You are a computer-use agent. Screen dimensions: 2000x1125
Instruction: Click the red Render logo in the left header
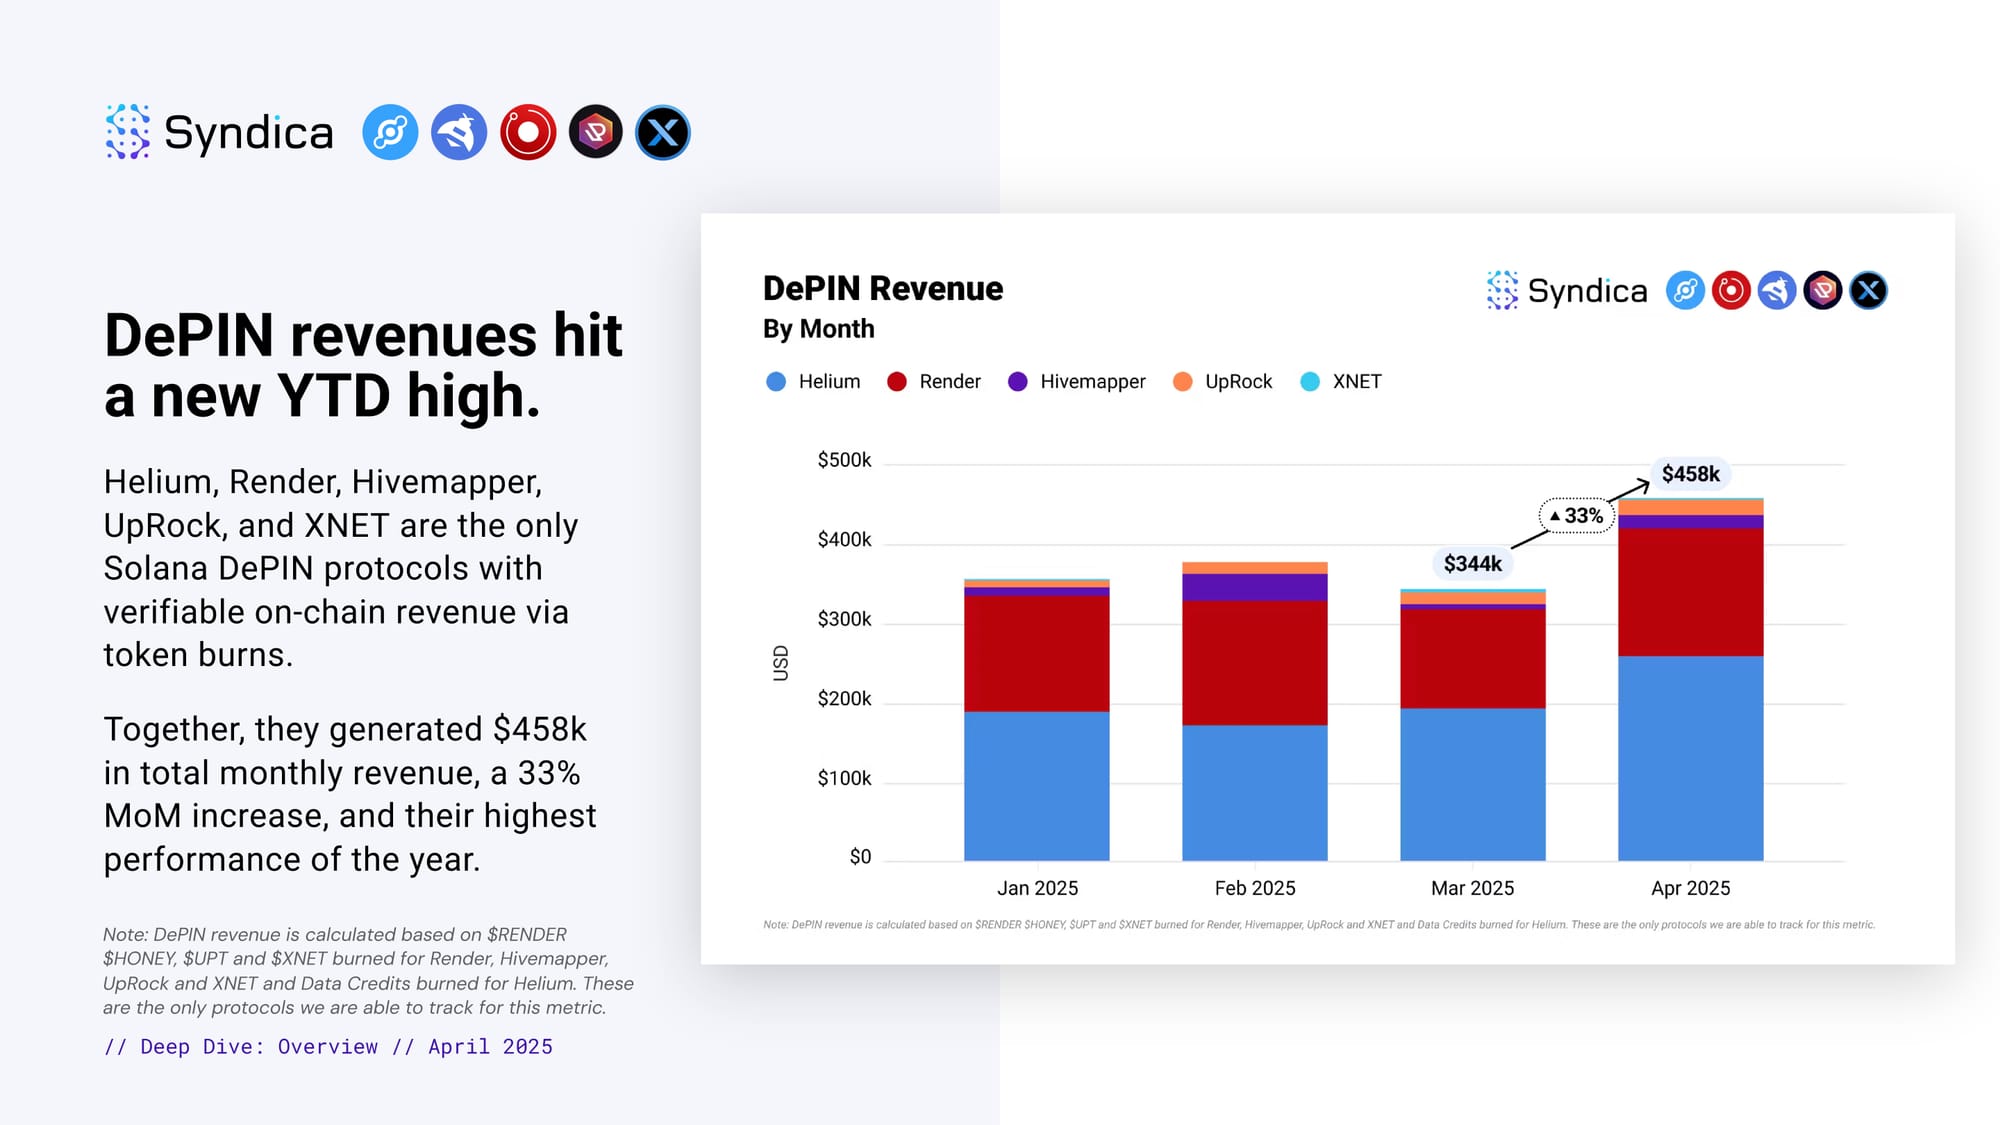[x=528, y=132]
